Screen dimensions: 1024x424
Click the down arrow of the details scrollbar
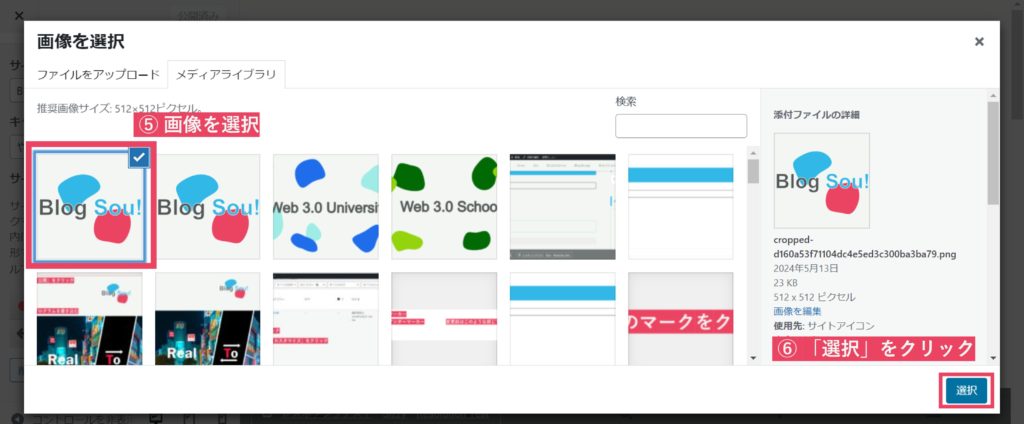point(993,357)
